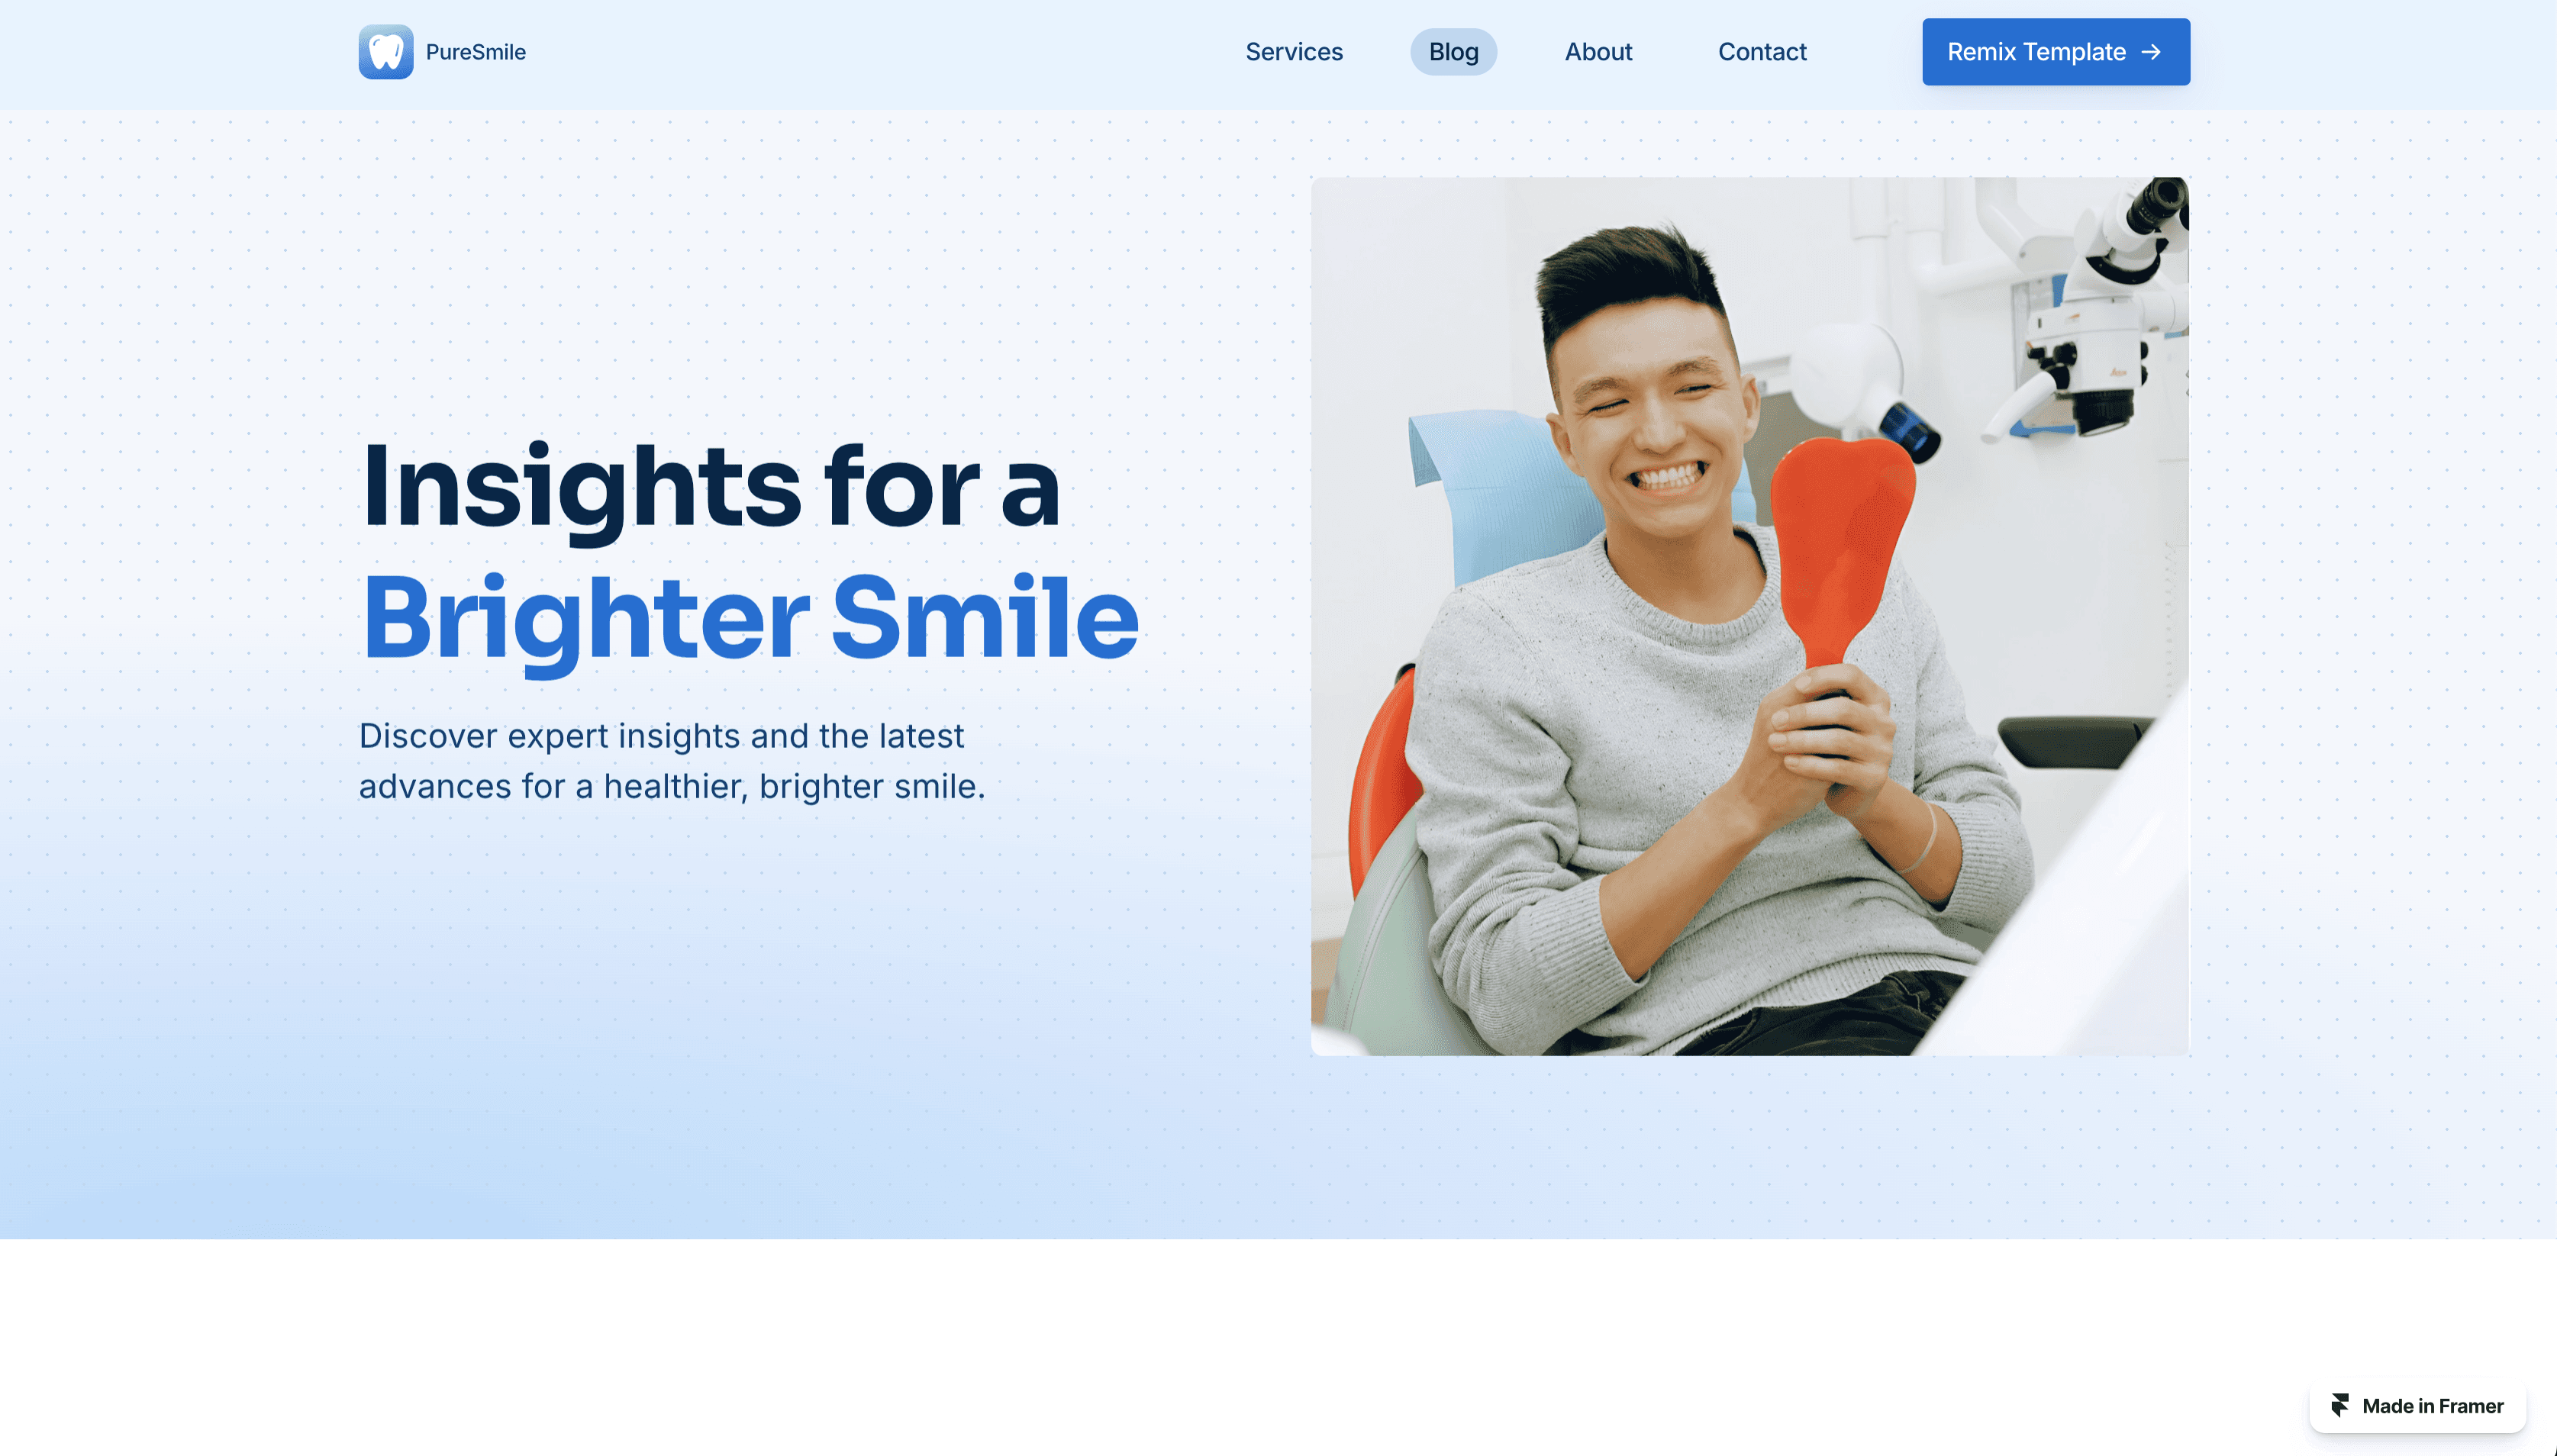This screenshot has height=1456, width=2557.
Task: Click the Made in Framer text
Action: coord(2432,1406)
